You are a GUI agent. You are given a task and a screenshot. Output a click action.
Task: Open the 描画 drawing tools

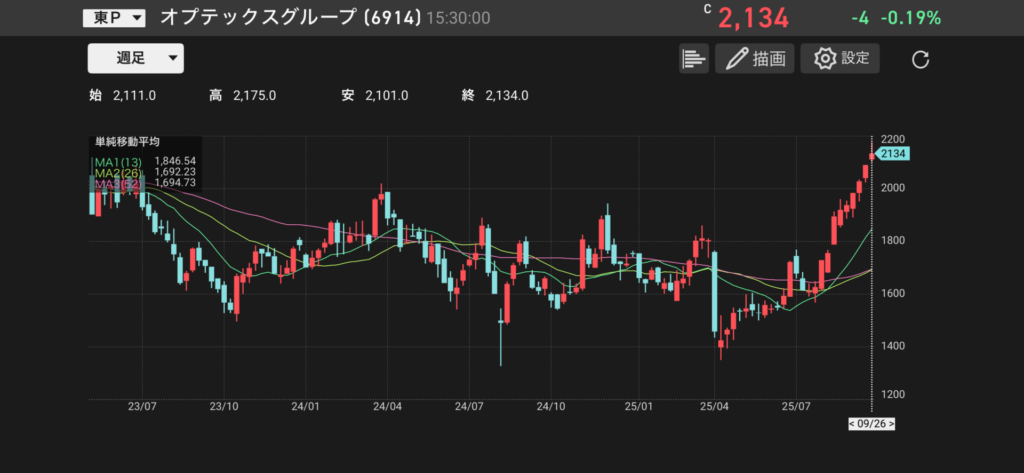(x=754, y=59)
